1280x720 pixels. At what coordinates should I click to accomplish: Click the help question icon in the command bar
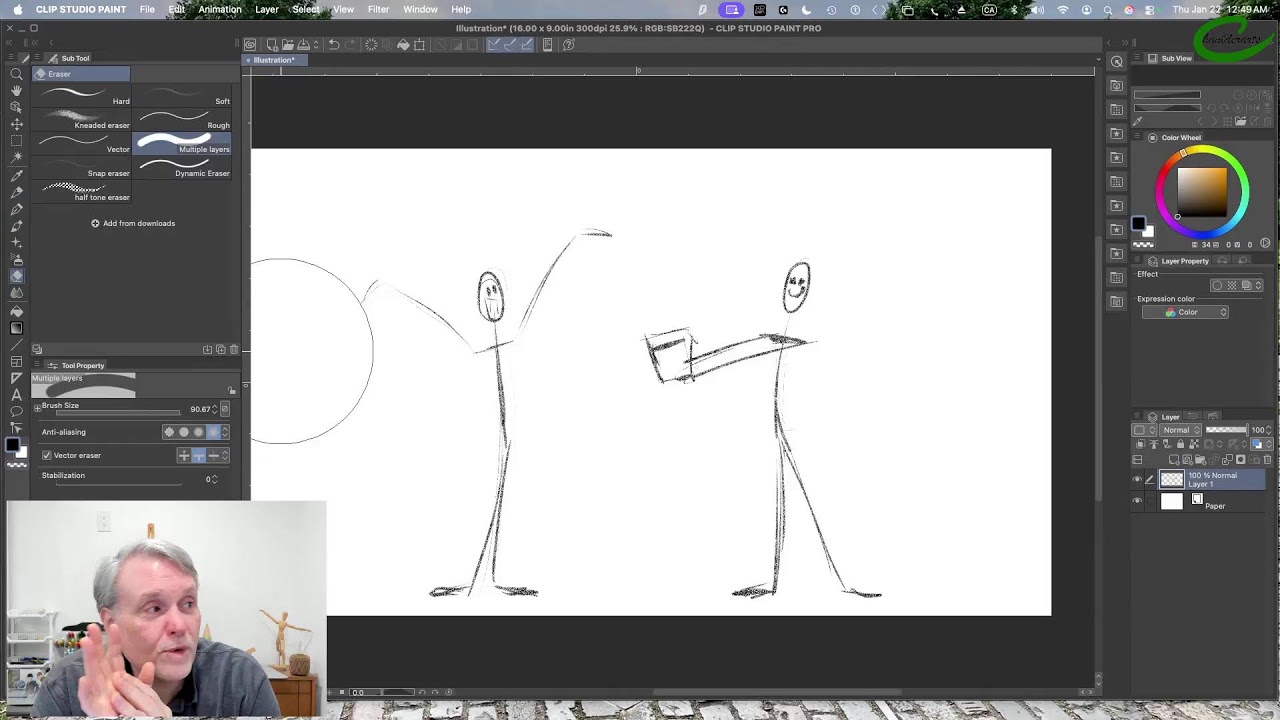(x=568, y=44)
